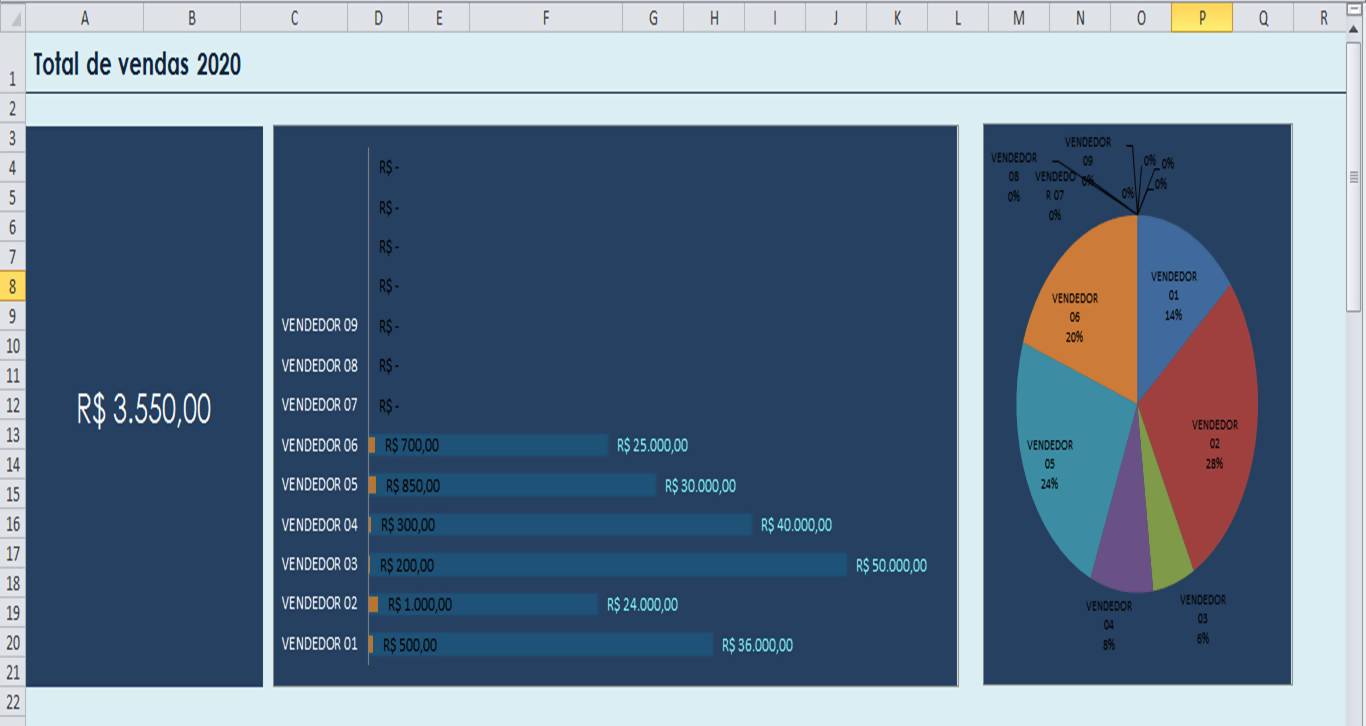Select column R header
Viewport: 1366px width, 726px height.
[x=1320, y=17]
